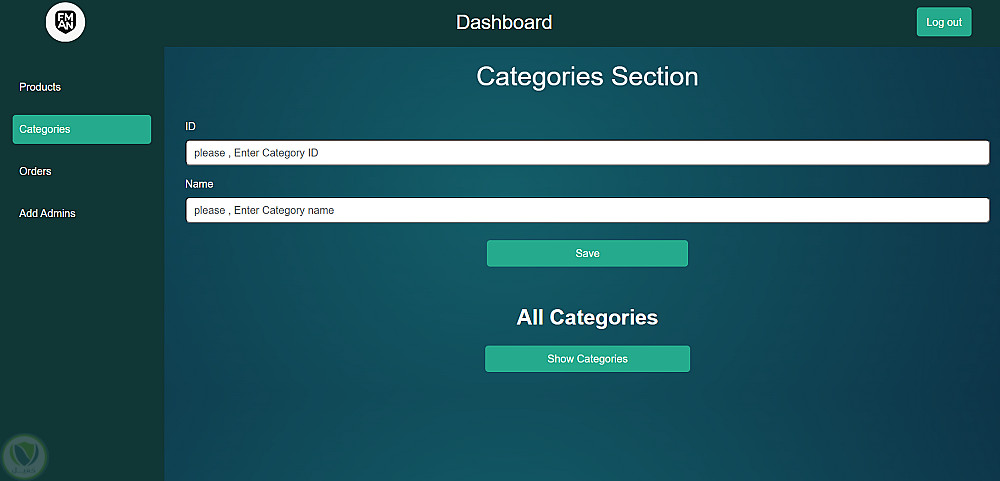
Task: Select Categories in the sidebar
Action: tap(82, 129)
